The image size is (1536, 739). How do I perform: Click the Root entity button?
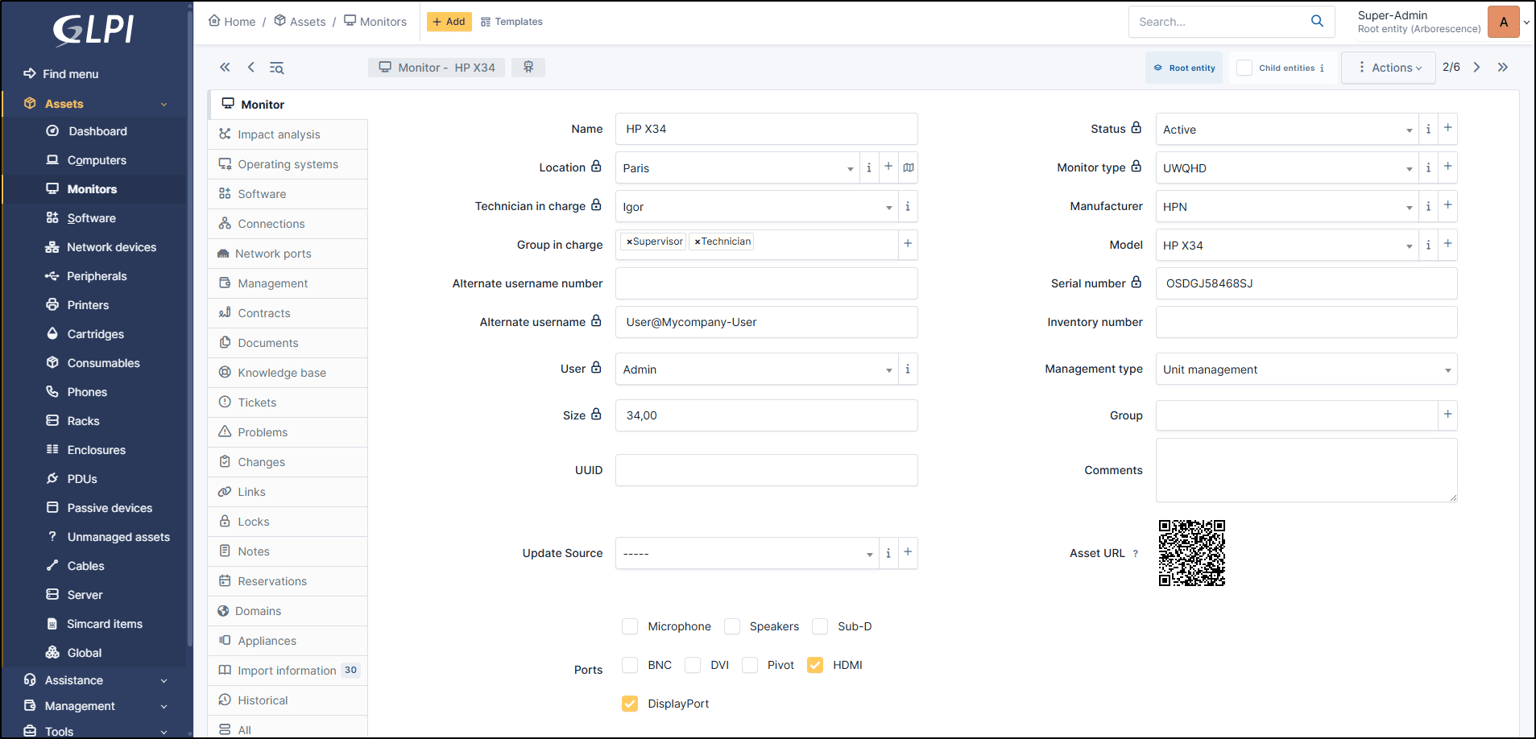[x=1184, y=68]
